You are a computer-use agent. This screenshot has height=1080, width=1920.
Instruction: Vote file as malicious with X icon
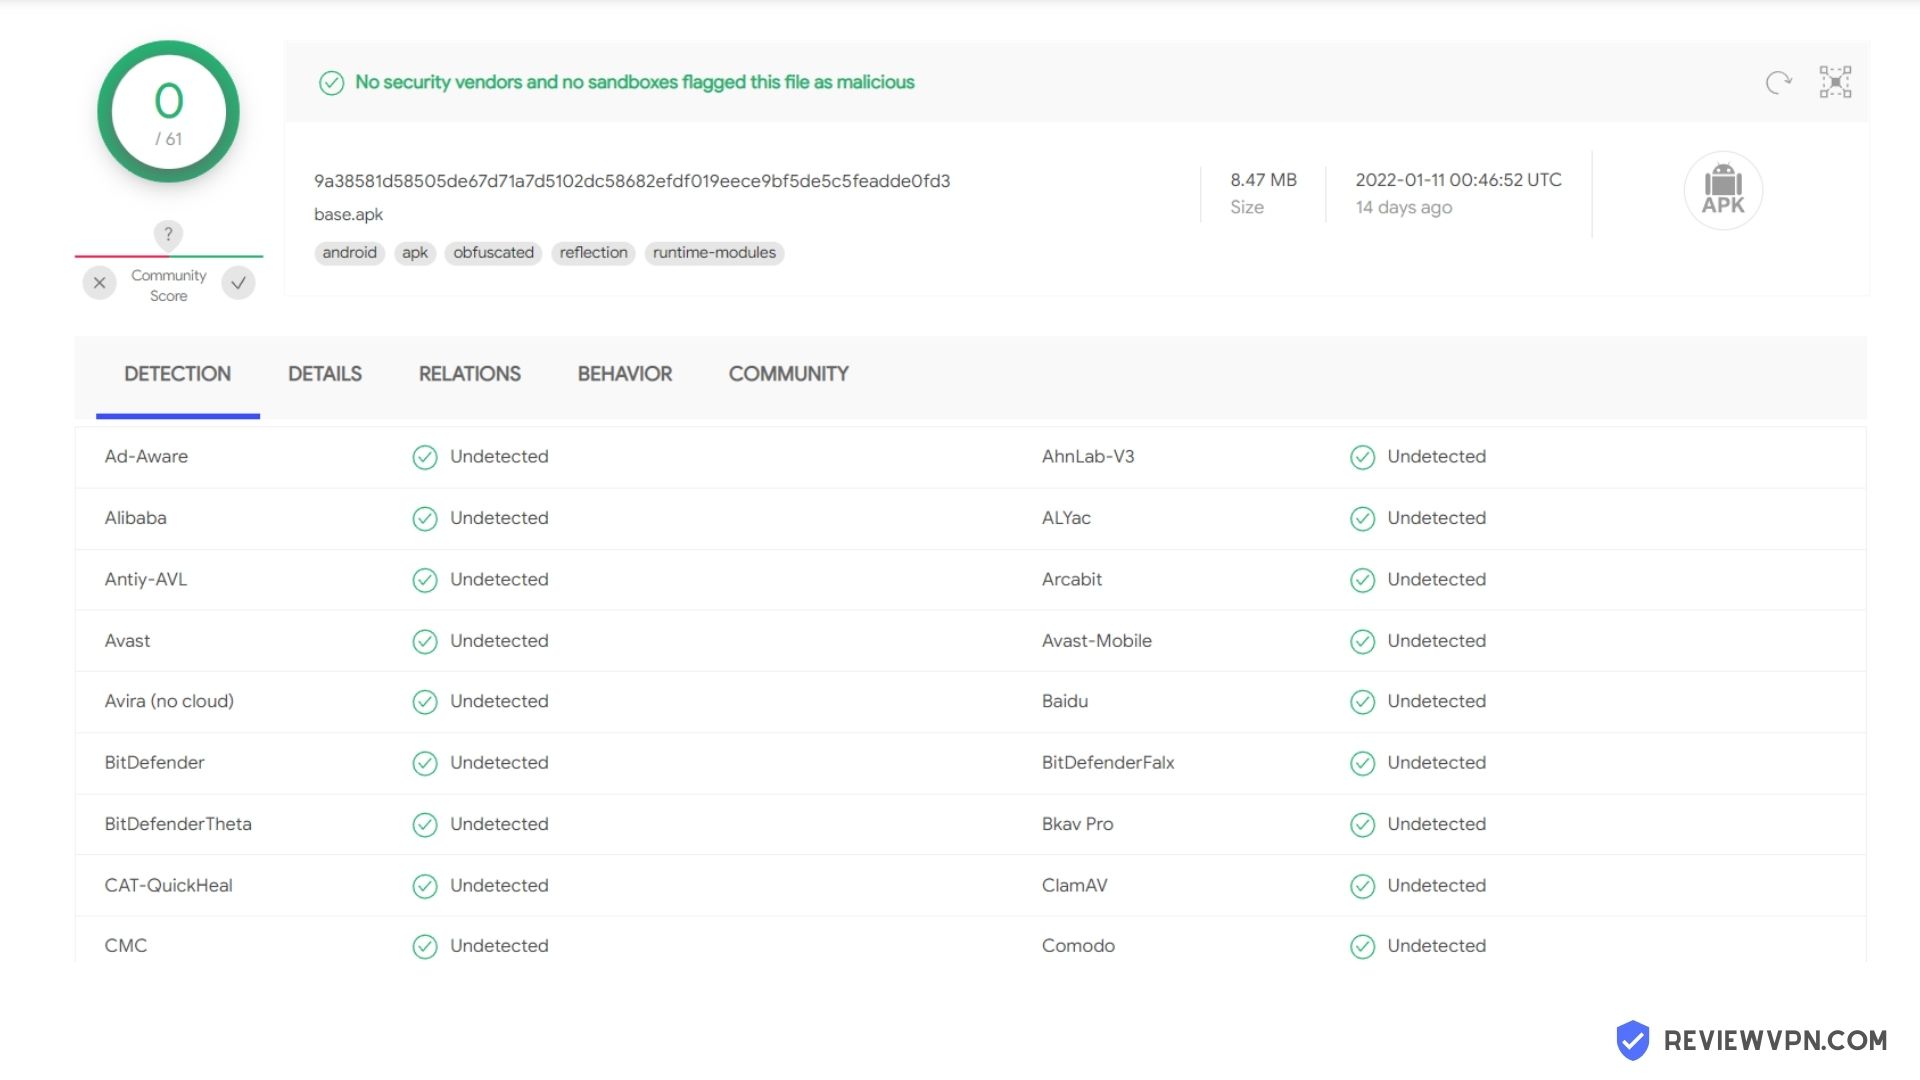pyautogui.click(x=99, y=283)
